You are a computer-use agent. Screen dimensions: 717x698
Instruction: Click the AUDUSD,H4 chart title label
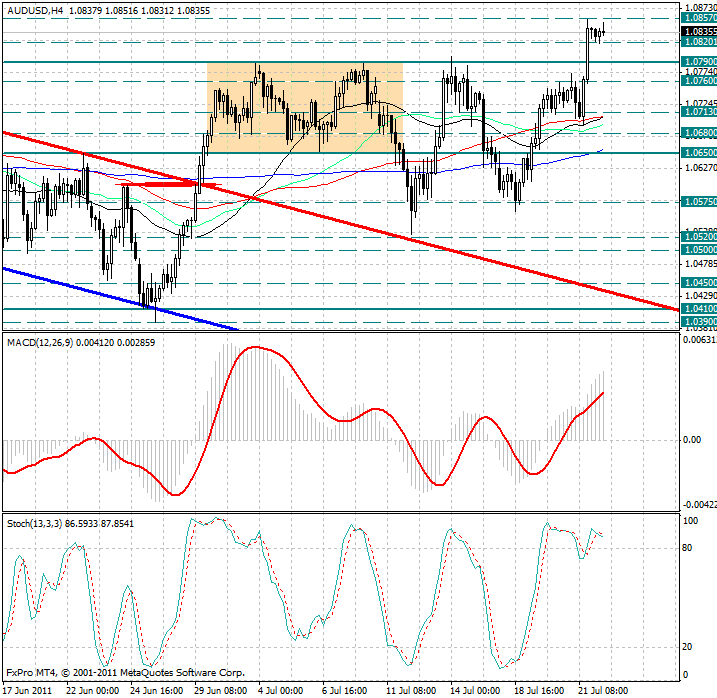(x=32, y=9)
